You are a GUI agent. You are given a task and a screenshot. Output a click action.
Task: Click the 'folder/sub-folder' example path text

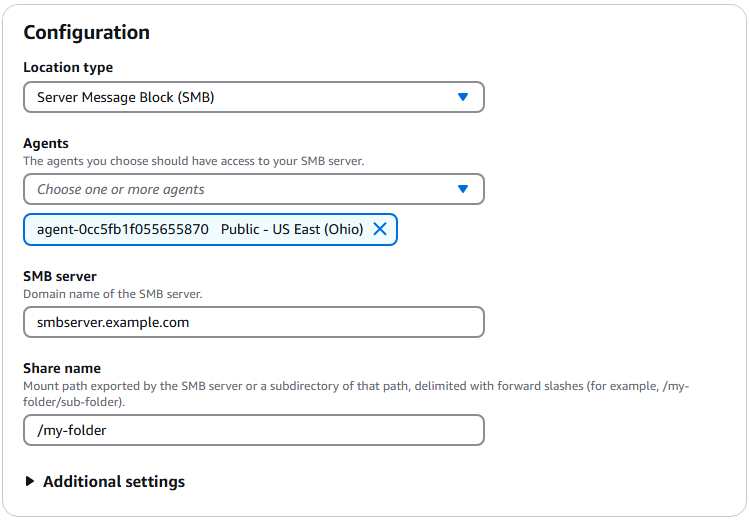[72, 401]
